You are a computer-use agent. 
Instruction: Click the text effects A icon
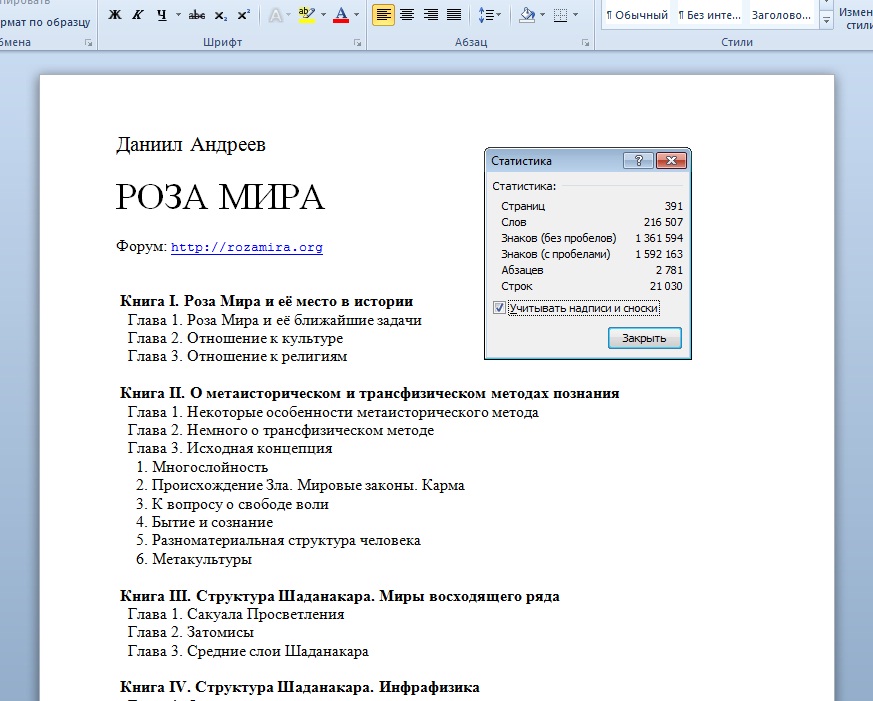(x=275, y=15)
